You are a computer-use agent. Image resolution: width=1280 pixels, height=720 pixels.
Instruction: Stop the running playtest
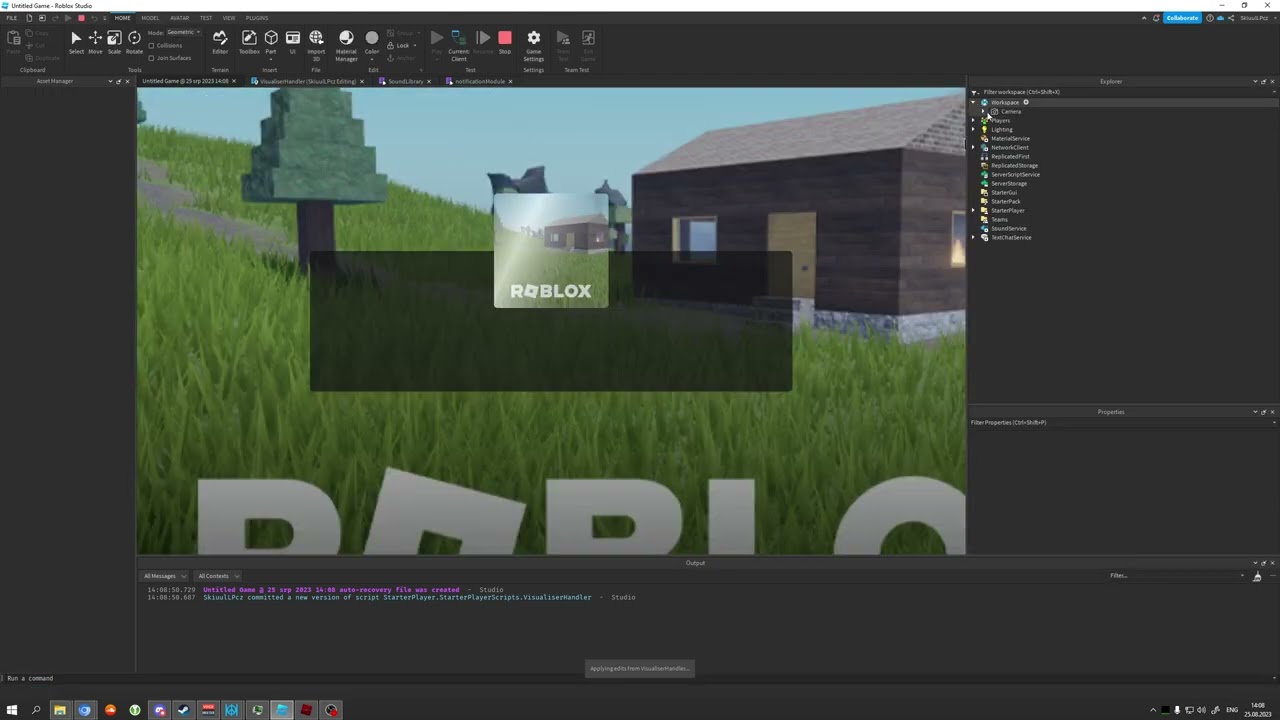pos(504,40)
